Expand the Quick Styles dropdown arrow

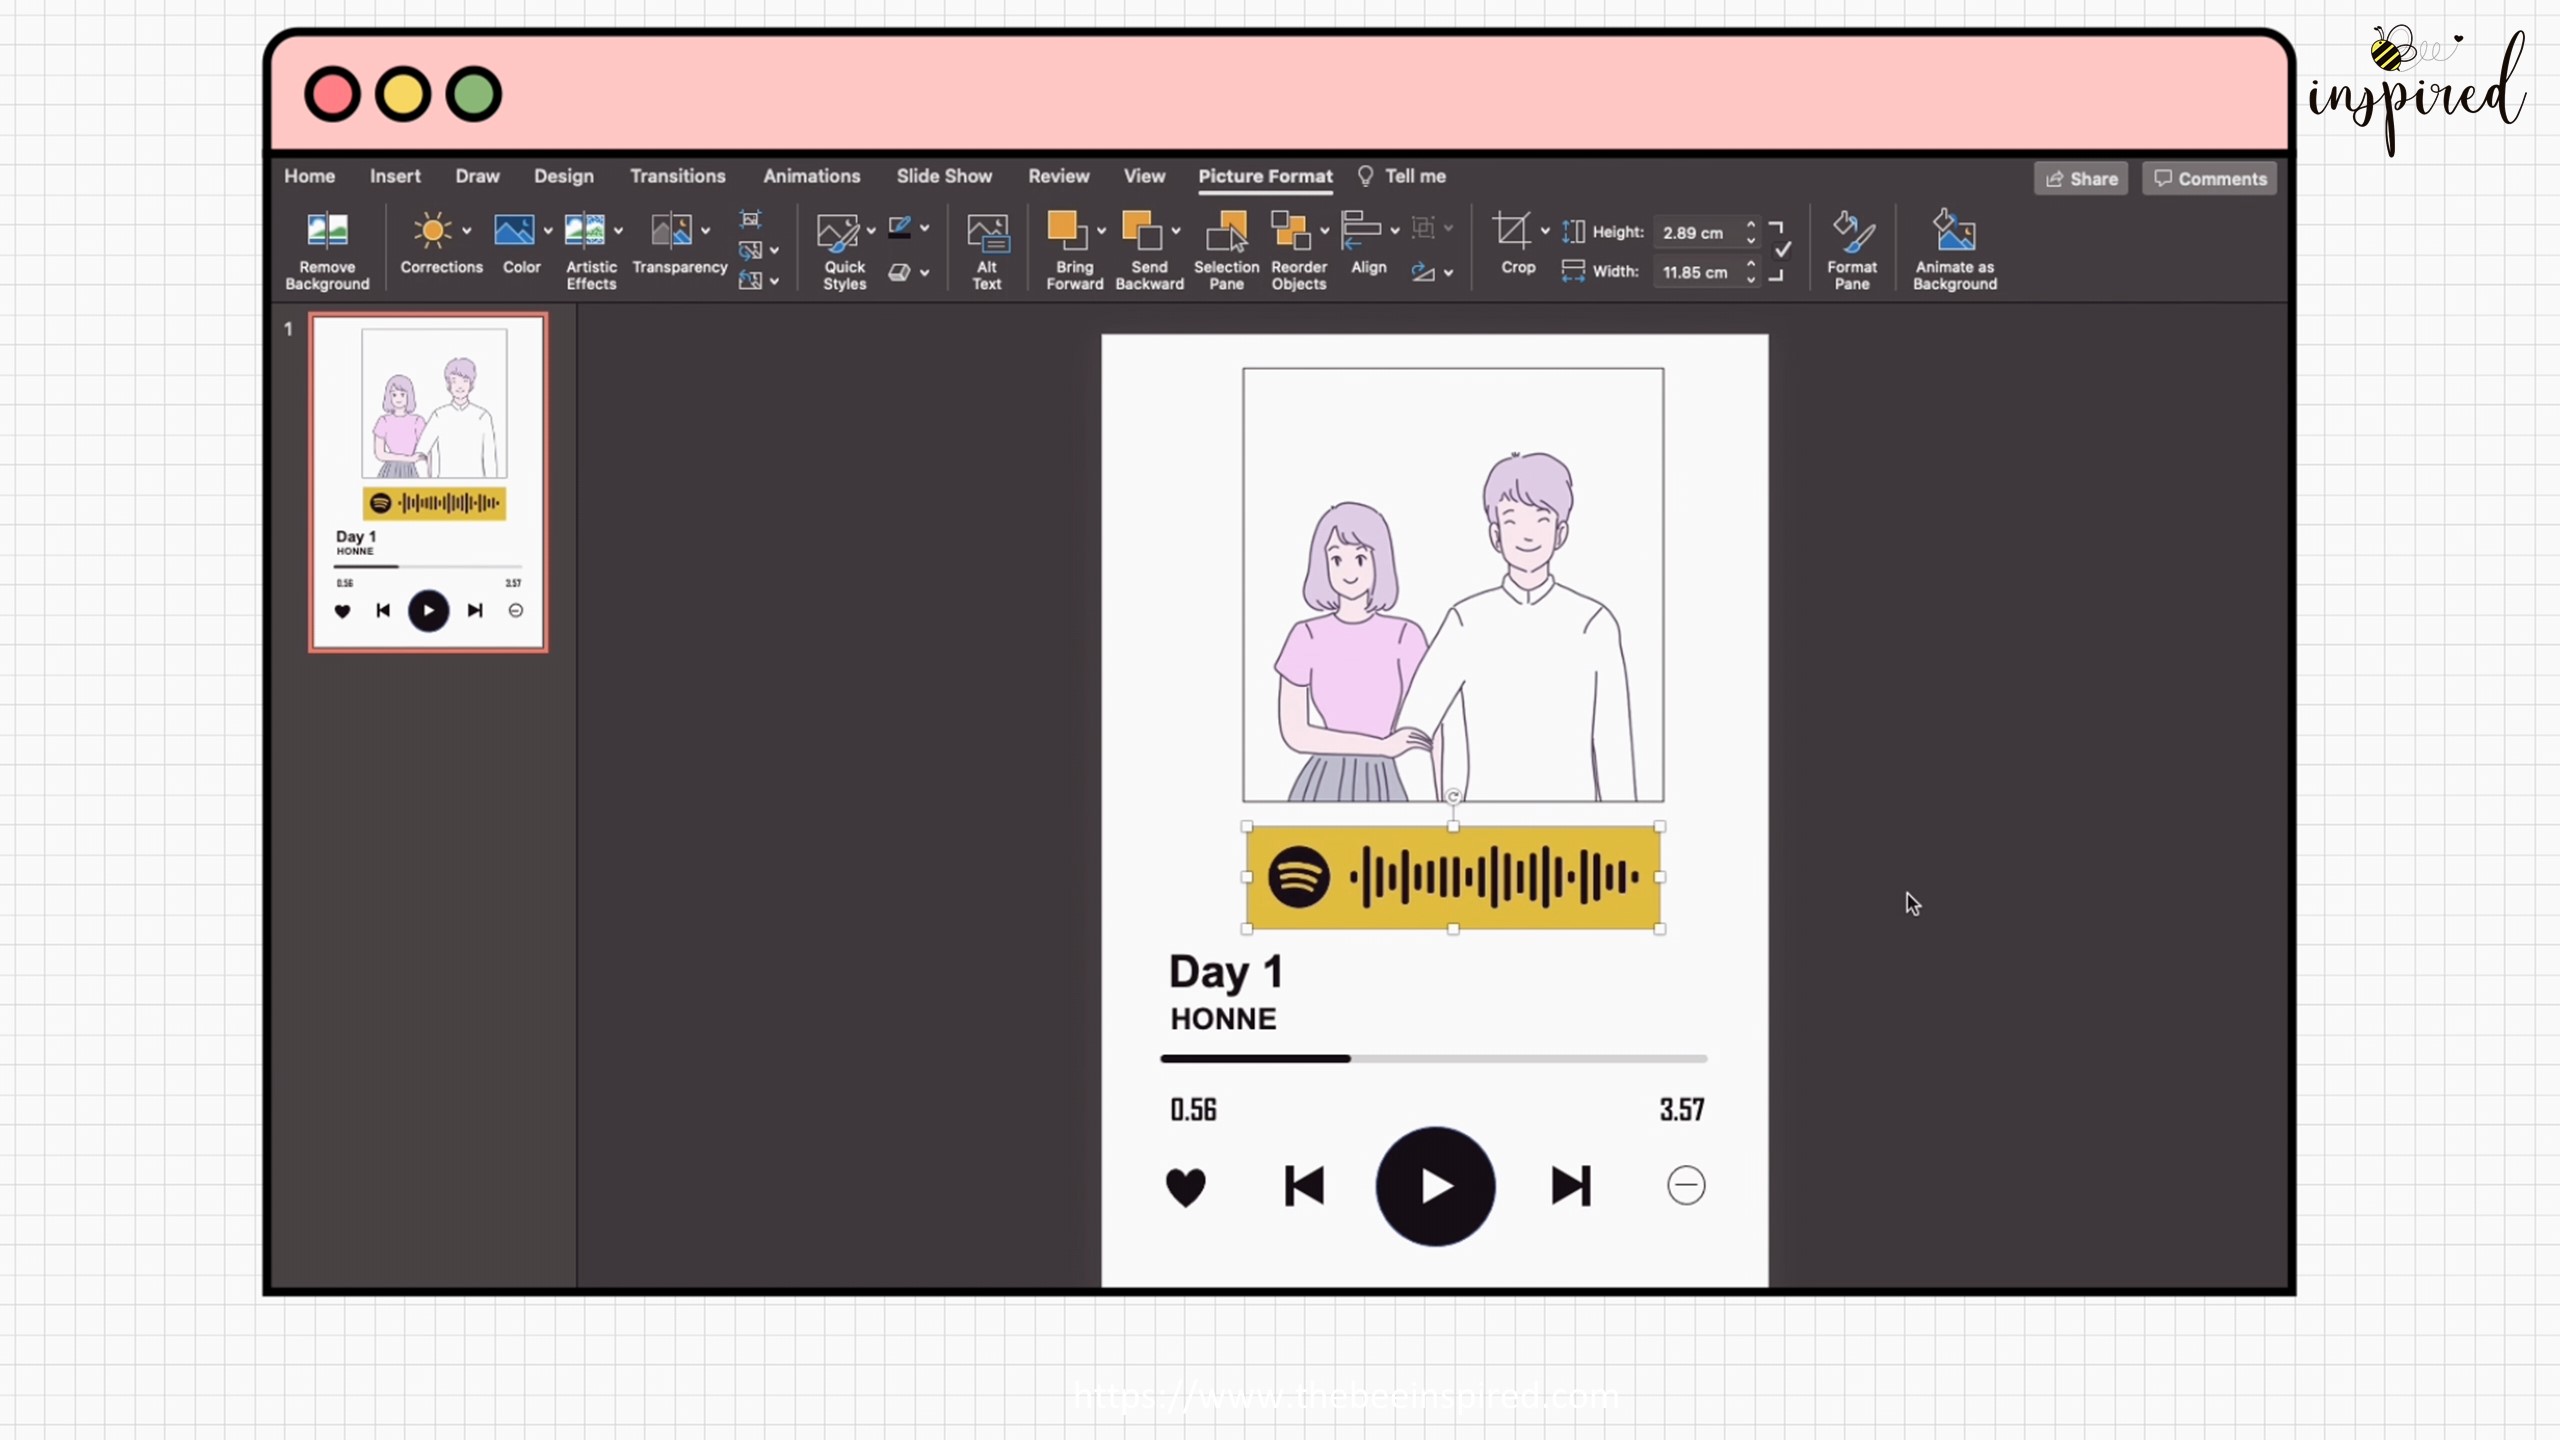coord(871,231)
